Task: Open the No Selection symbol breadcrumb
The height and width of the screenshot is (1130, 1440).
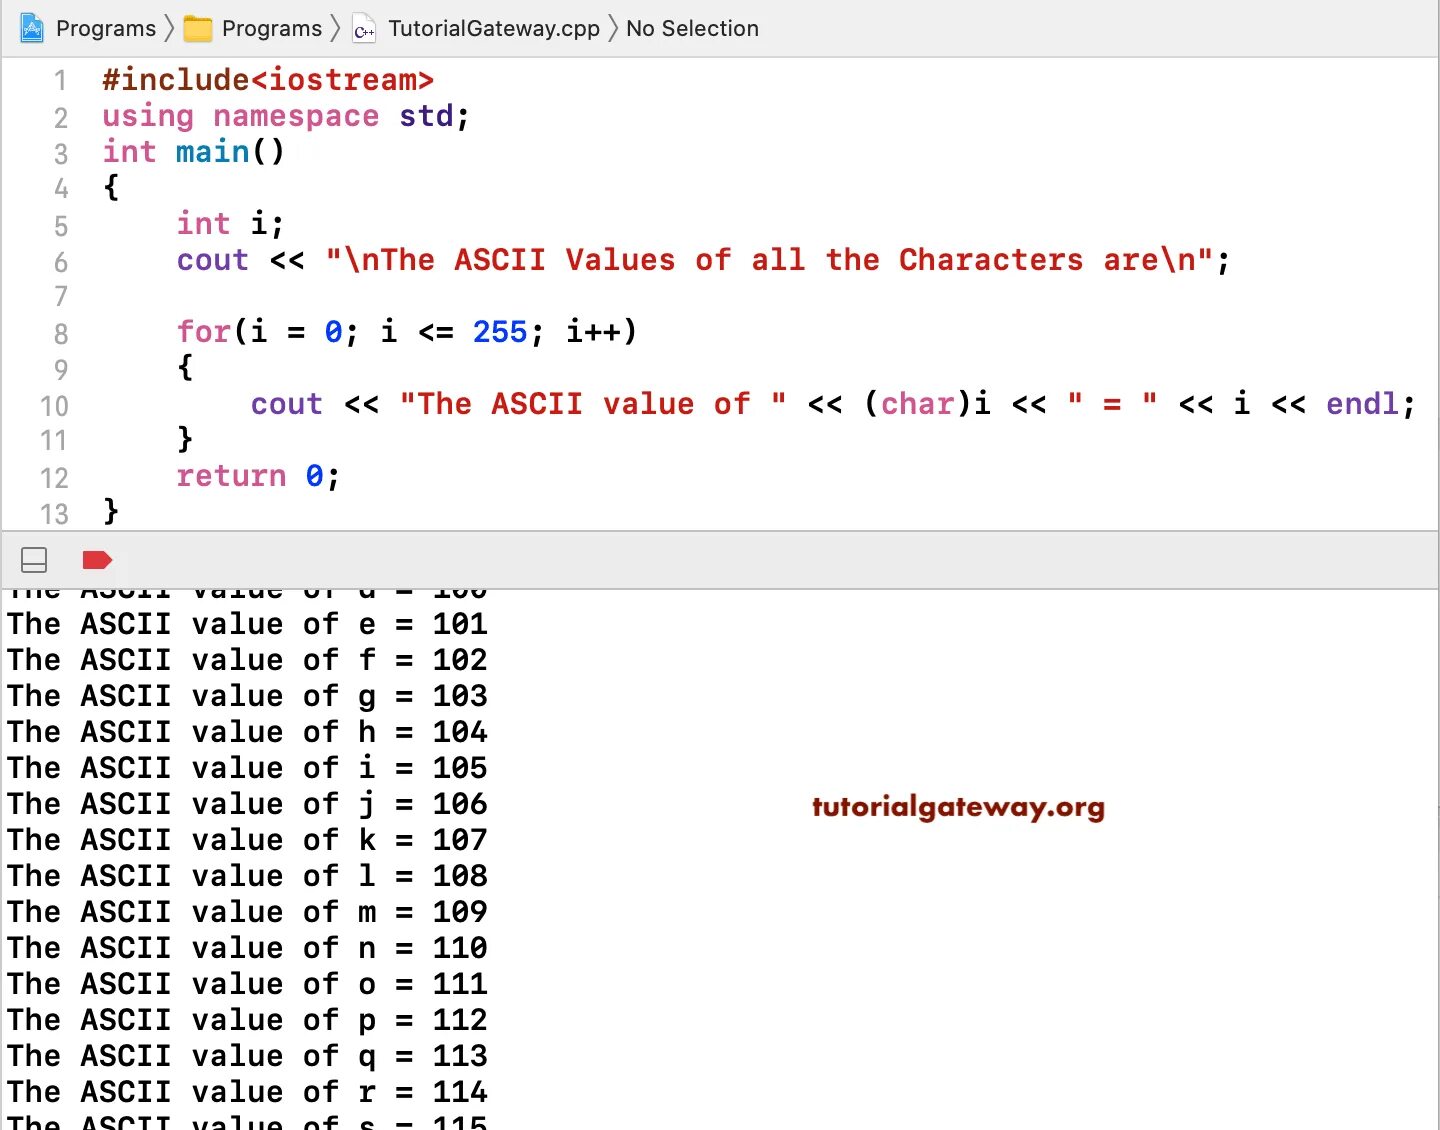Action: pos(692,28)
